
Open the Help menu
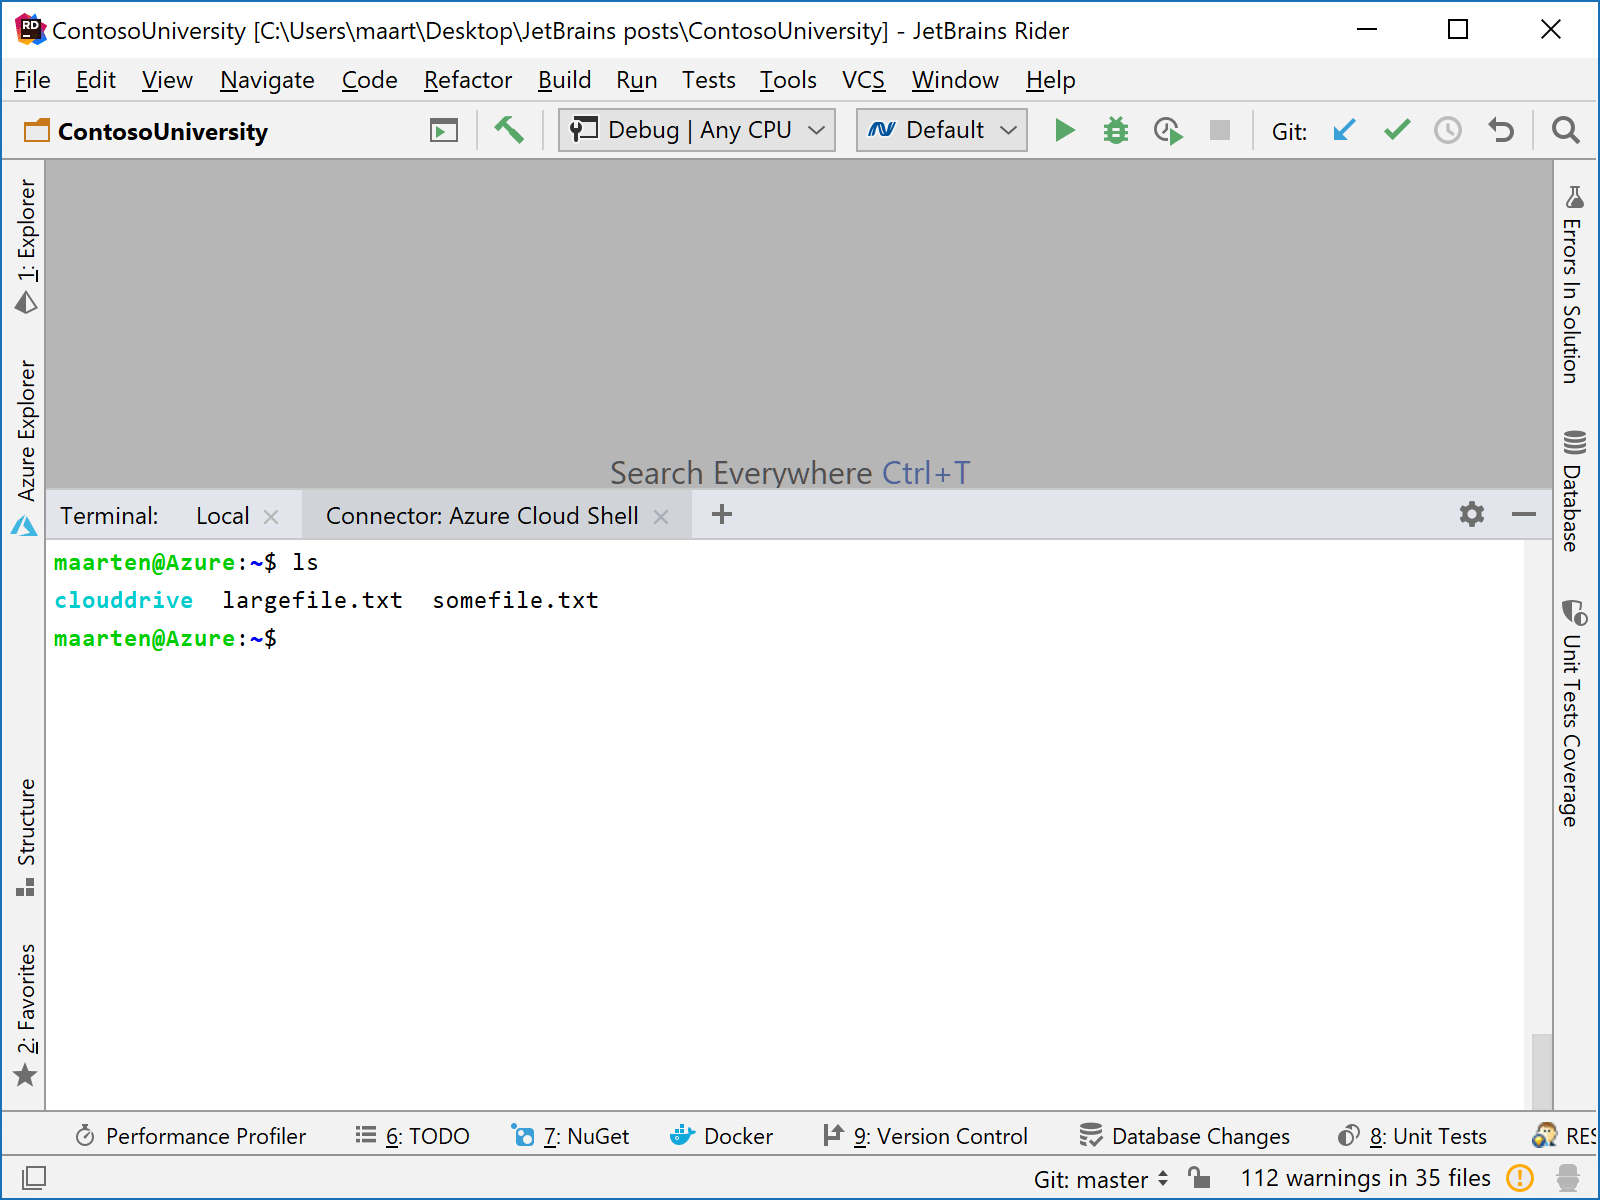point(1051,80)
